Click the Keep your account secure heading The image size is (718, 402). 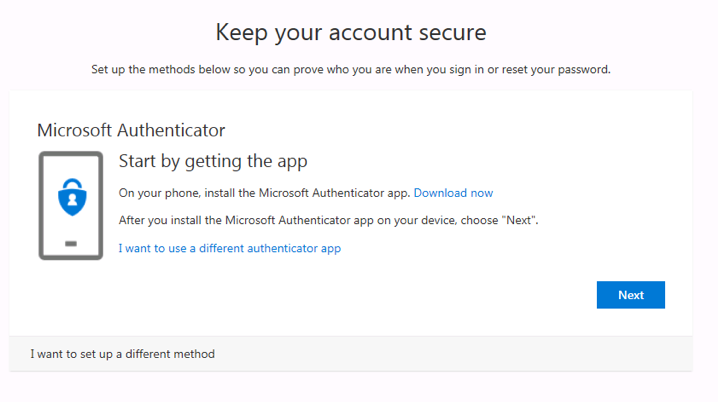[351, 33]
